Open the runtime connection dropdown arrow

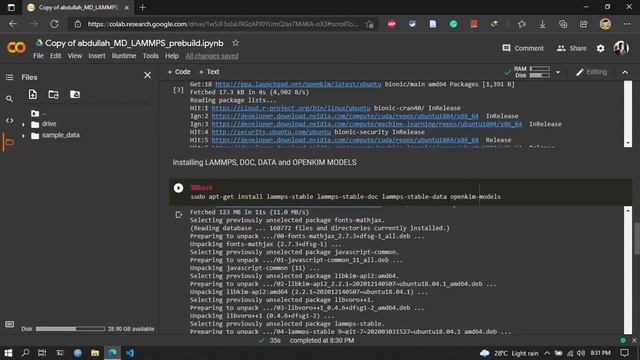pyautogui.click(x=558, y=72)
